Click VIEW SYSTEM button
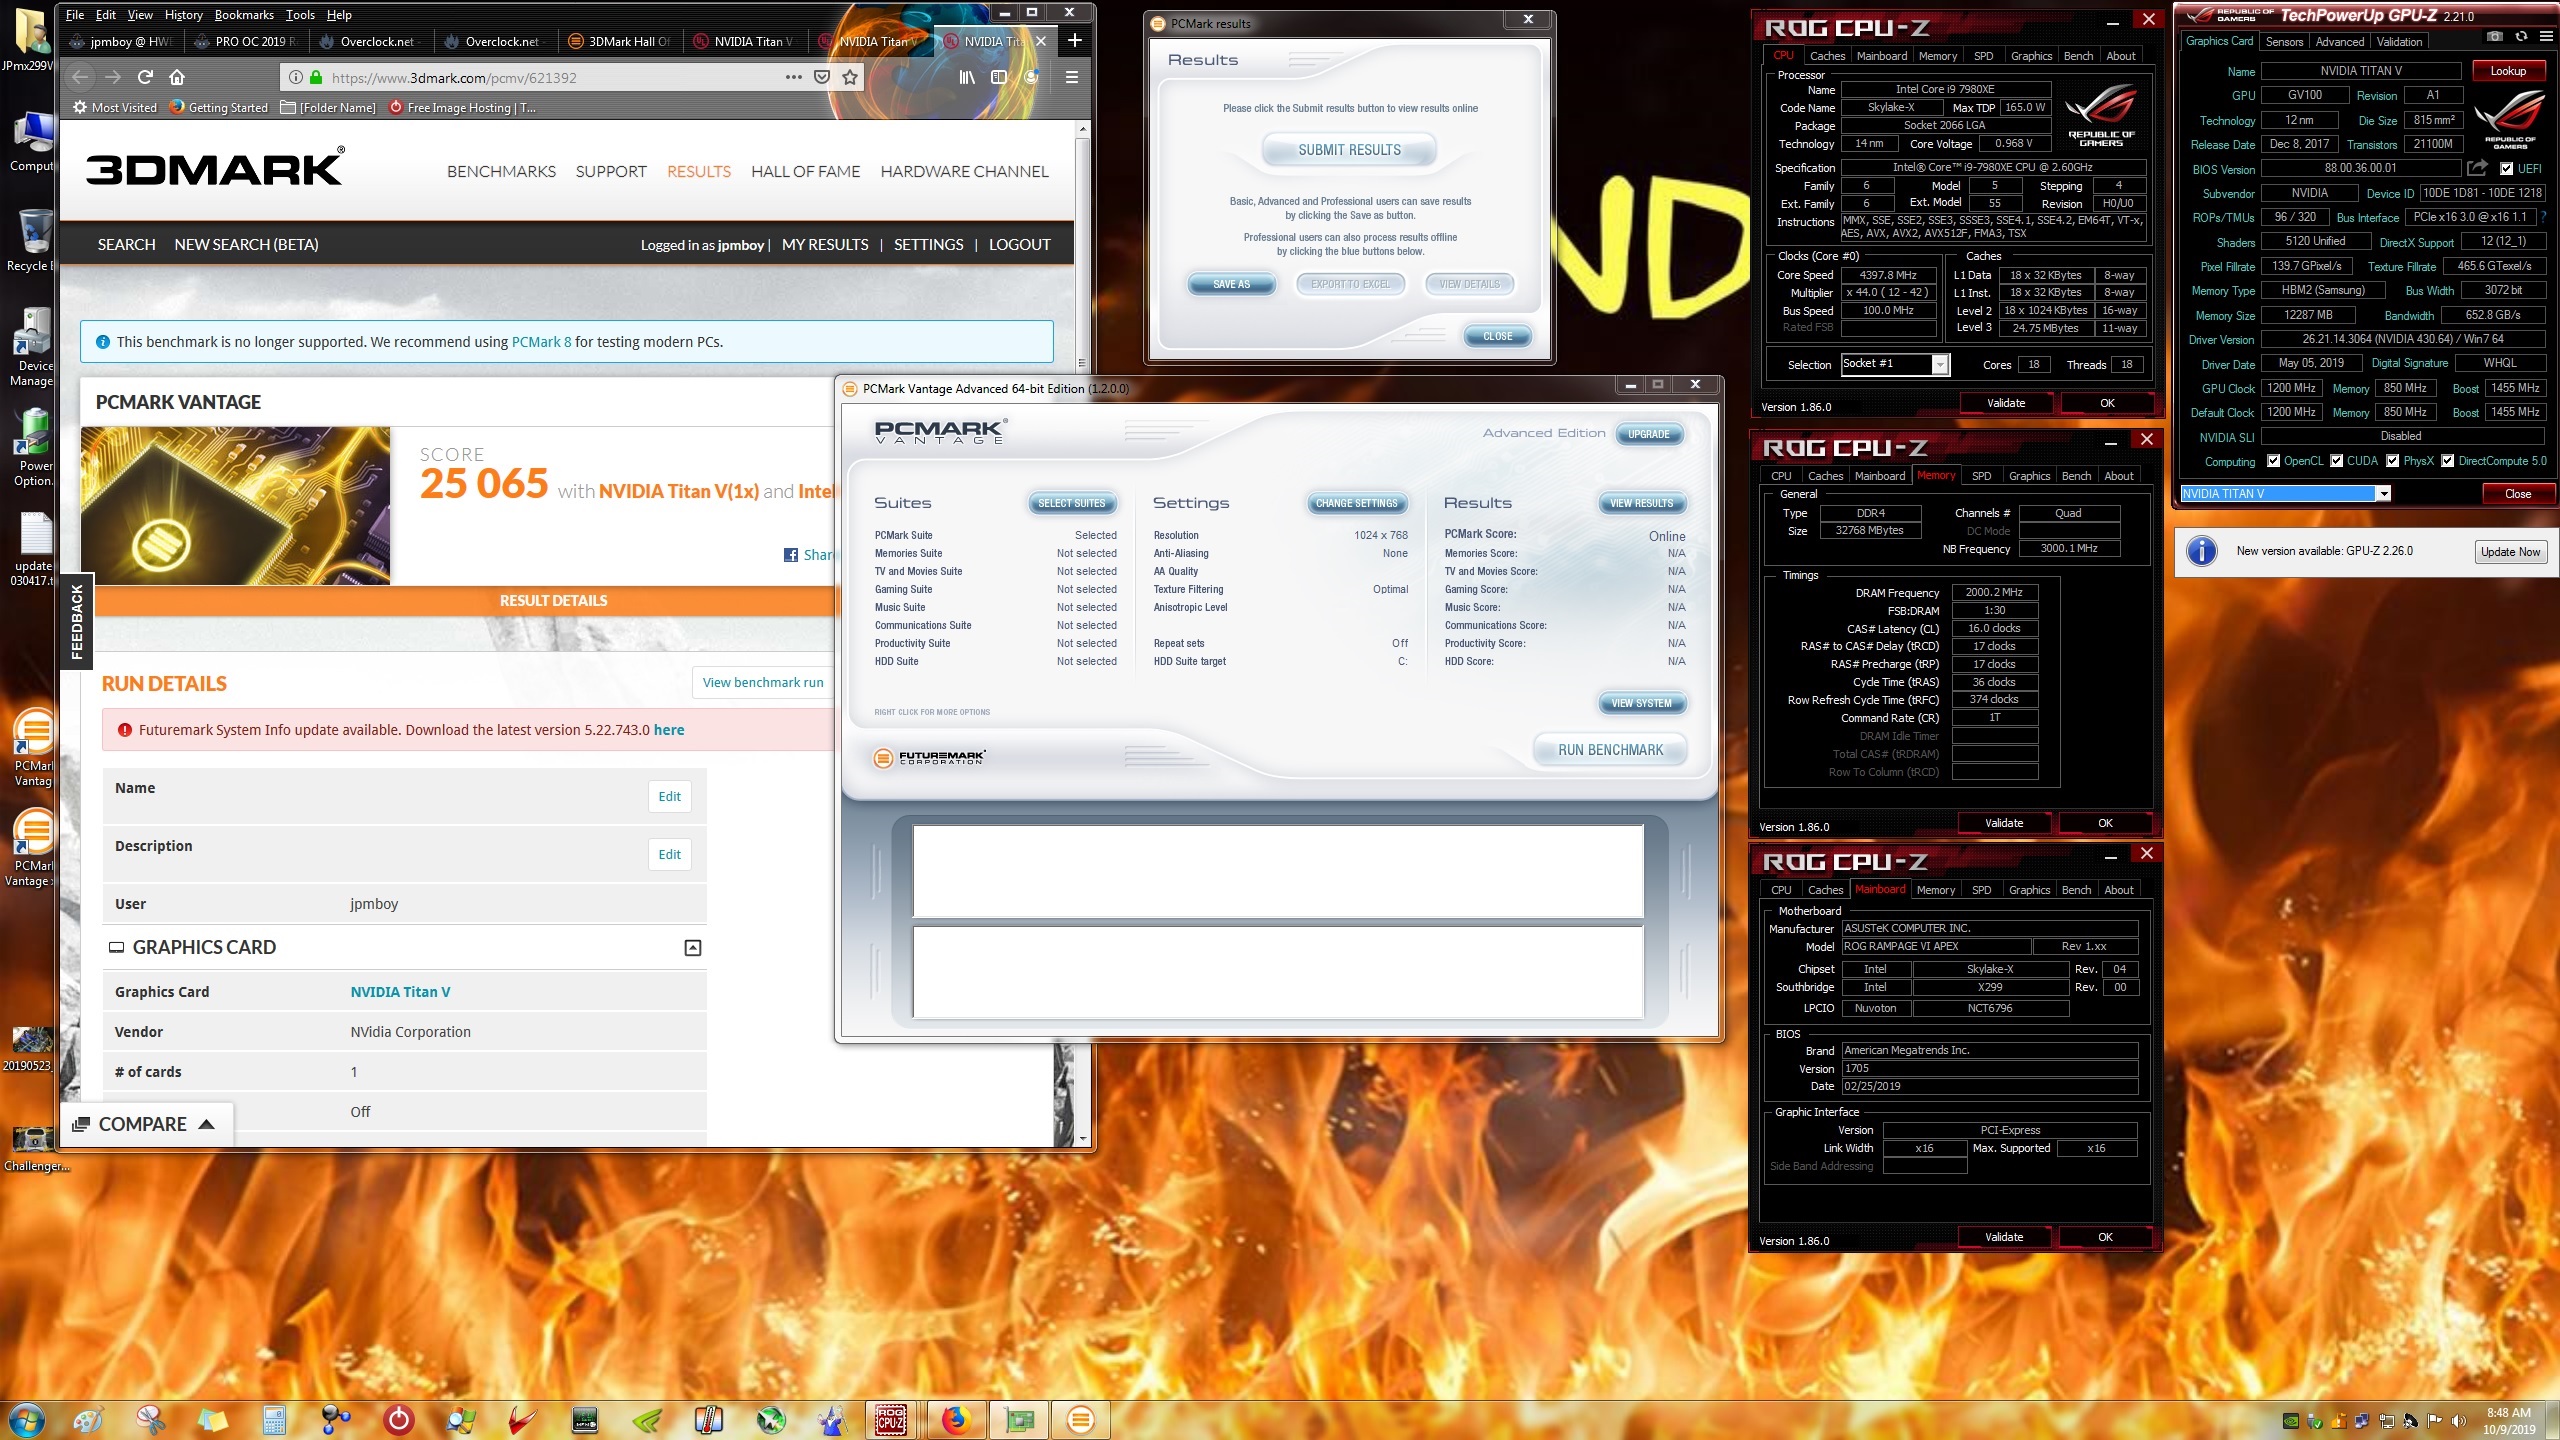 pos(1641,703)
